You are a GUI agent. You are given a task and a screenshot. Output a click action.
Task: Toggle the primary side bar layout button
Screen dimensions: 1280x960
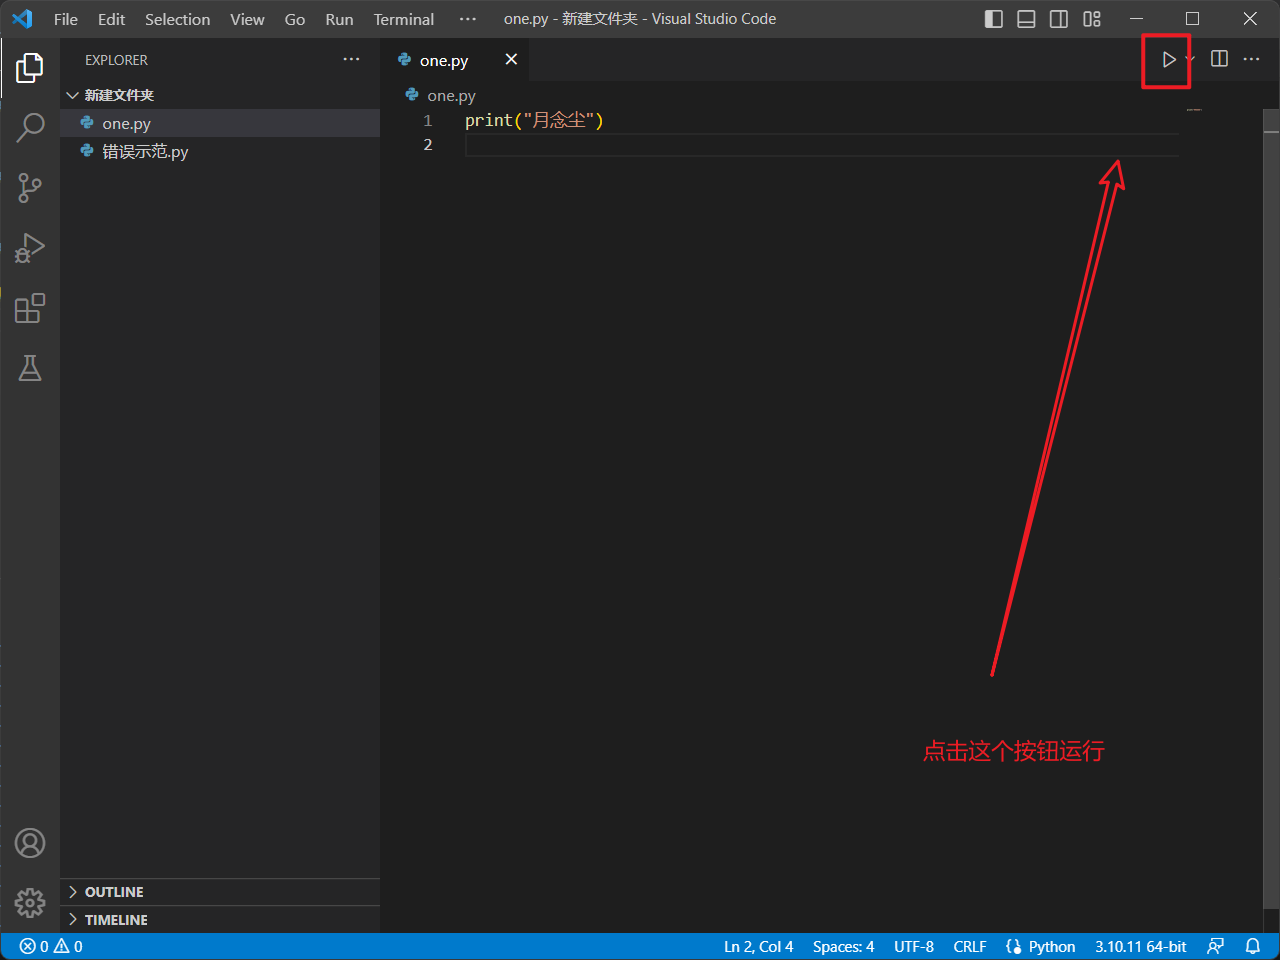[993, 19]
